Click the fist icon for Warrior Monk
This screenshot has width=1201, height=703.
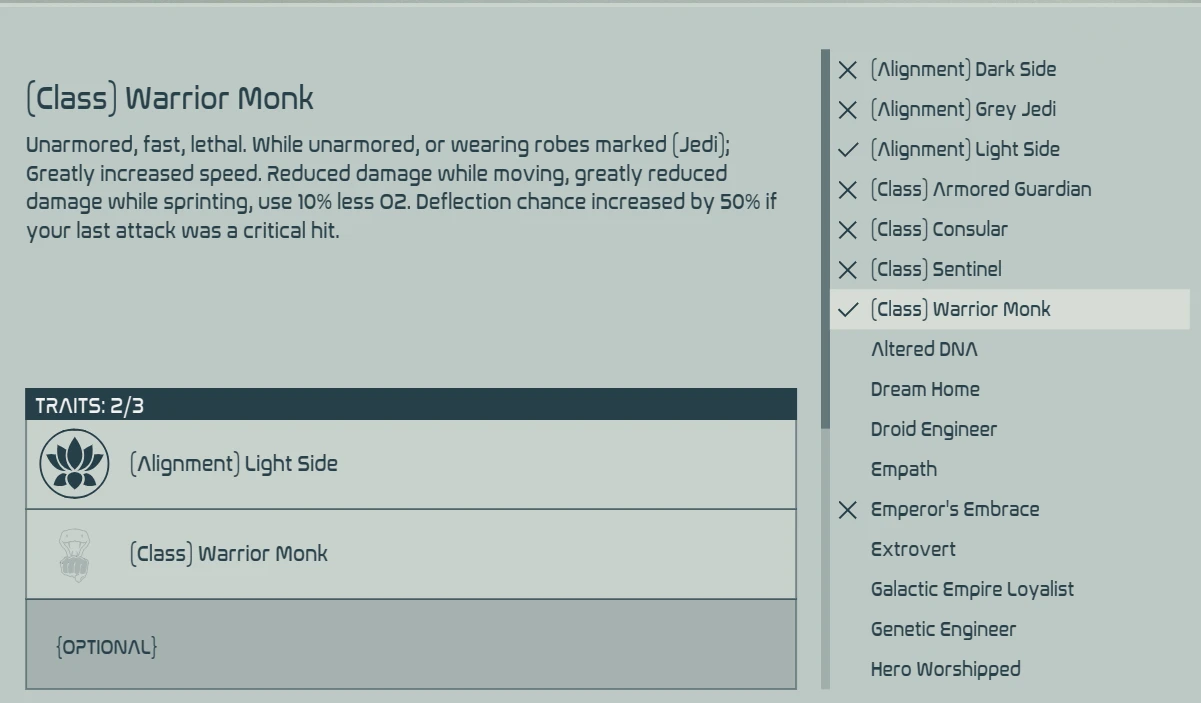(x=74, y=554)
